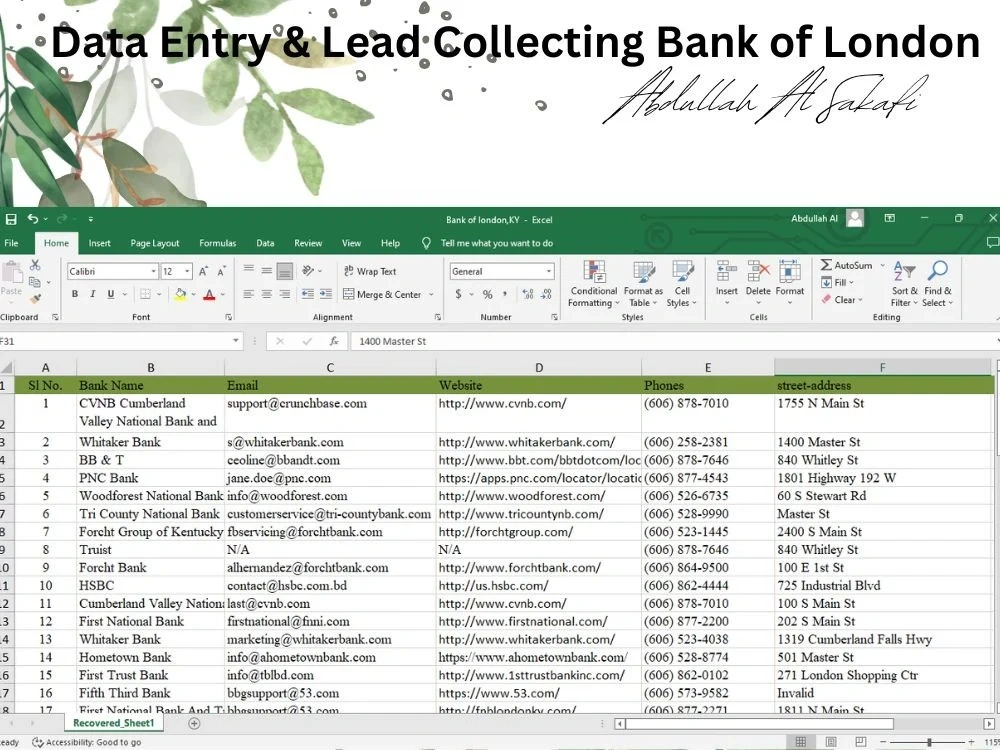Image resolution: width=1000 pixels, height=750 pixels.
Task: Open Conditional Formatting menu
Action: point(594,284)
